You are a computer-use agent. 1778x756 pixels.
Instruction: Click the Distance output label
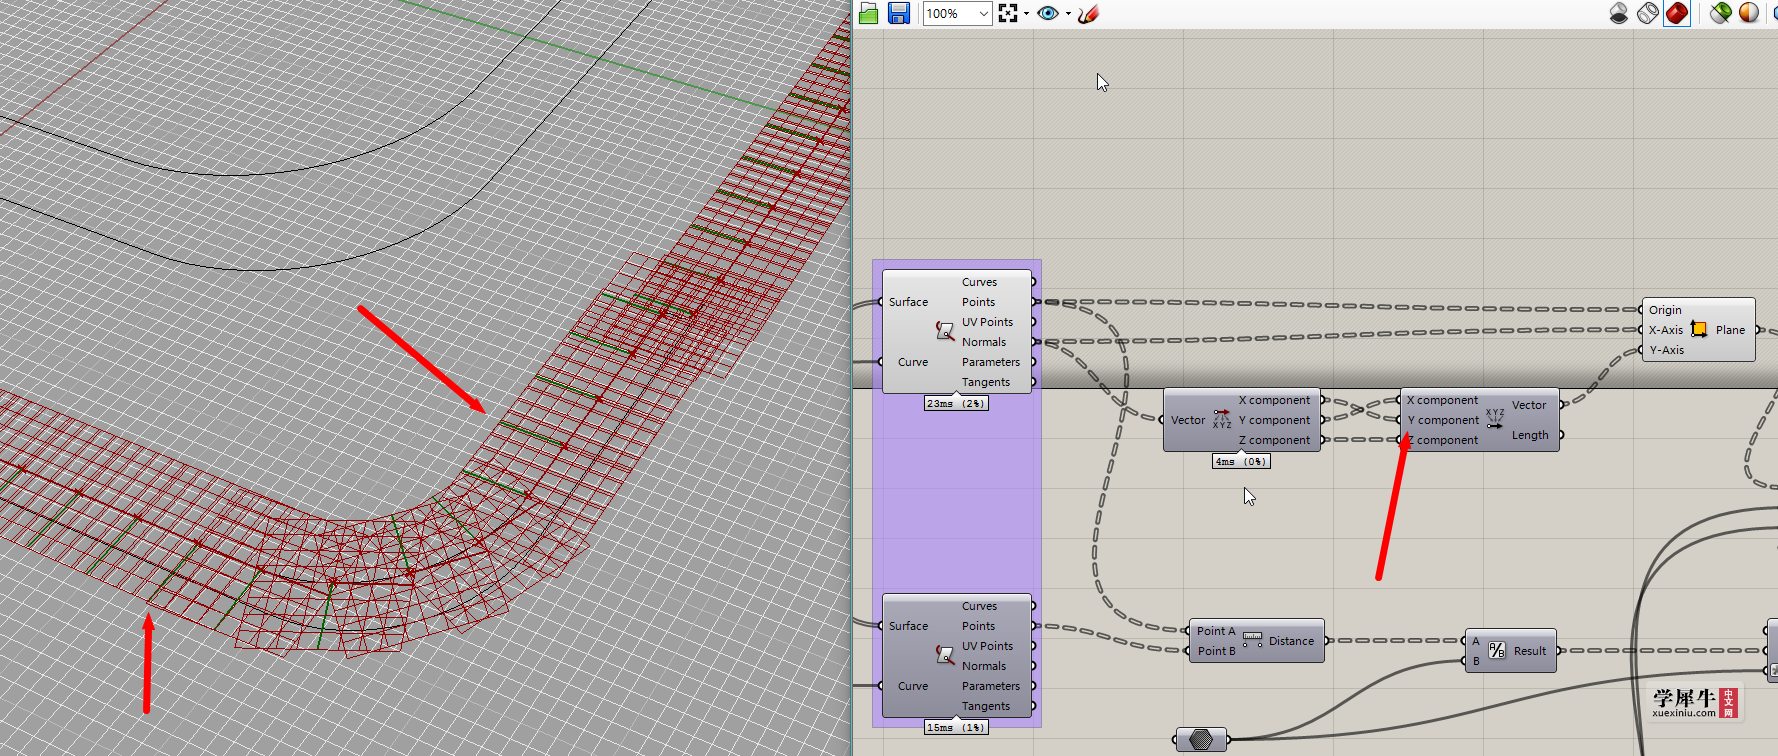pyautogui.click(x=1291, y=641)
